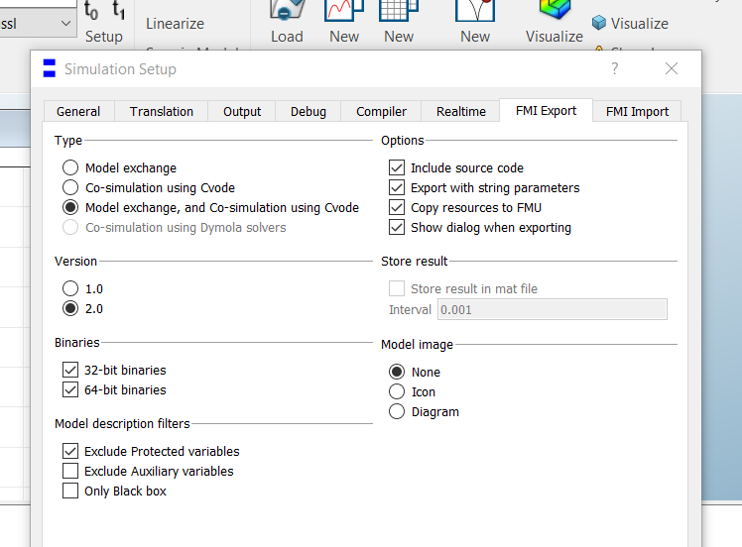Open the Output tab
Screen dimensions: 742x547
click(x=242, y=112)
